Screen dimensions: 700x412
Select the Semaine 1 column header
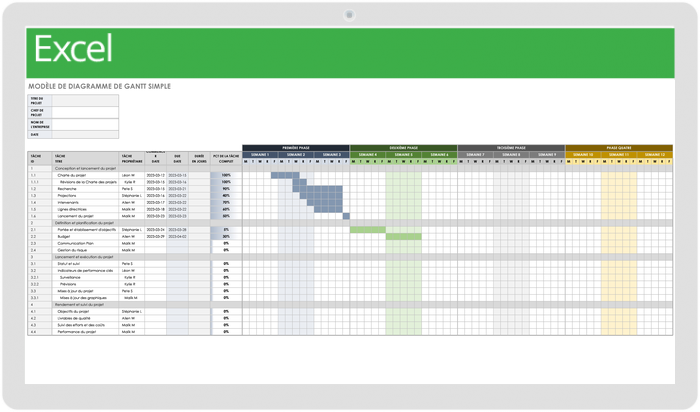click(260, 155)
